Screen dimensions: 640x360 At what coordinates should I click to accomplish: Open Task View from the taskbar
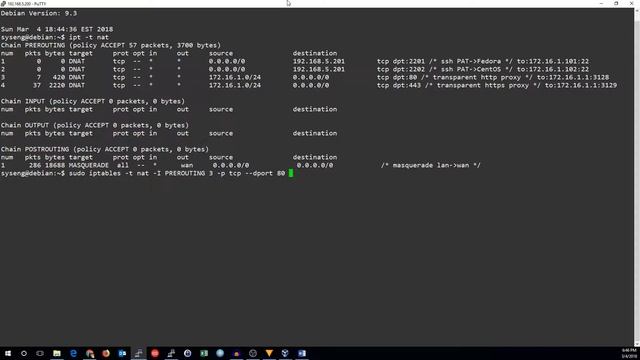pyautogui.click(x=40, y=353)
